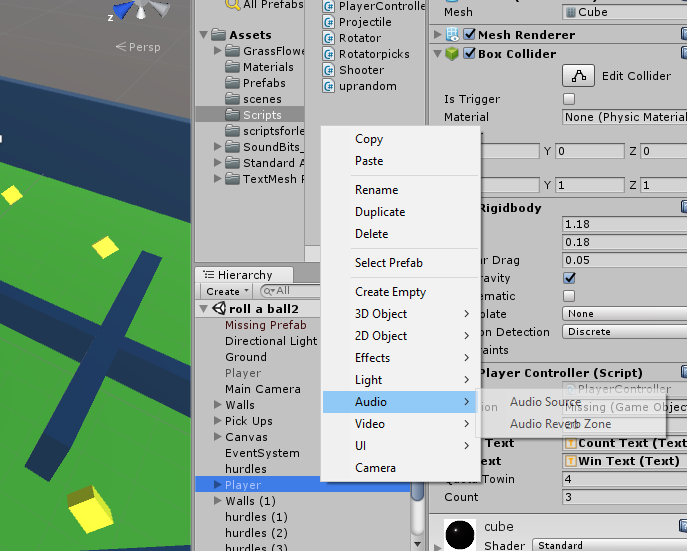The image size is (687, 551).
Task: Open the Interpolate None dropdown
Action: (x=624, y=314)
